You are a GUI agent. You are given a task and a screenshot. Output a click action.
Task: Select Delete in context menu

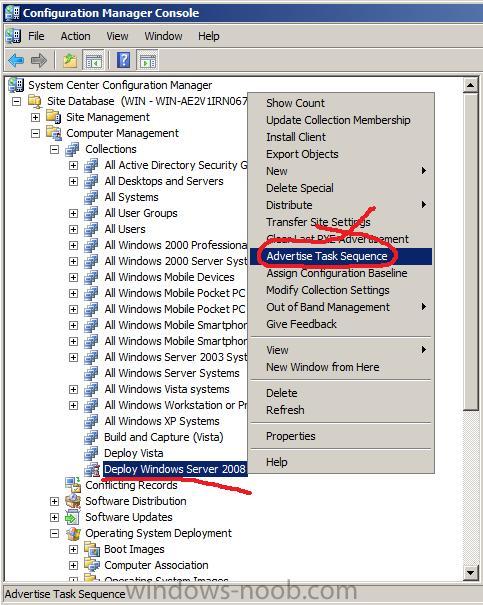(x=341, y=393)
